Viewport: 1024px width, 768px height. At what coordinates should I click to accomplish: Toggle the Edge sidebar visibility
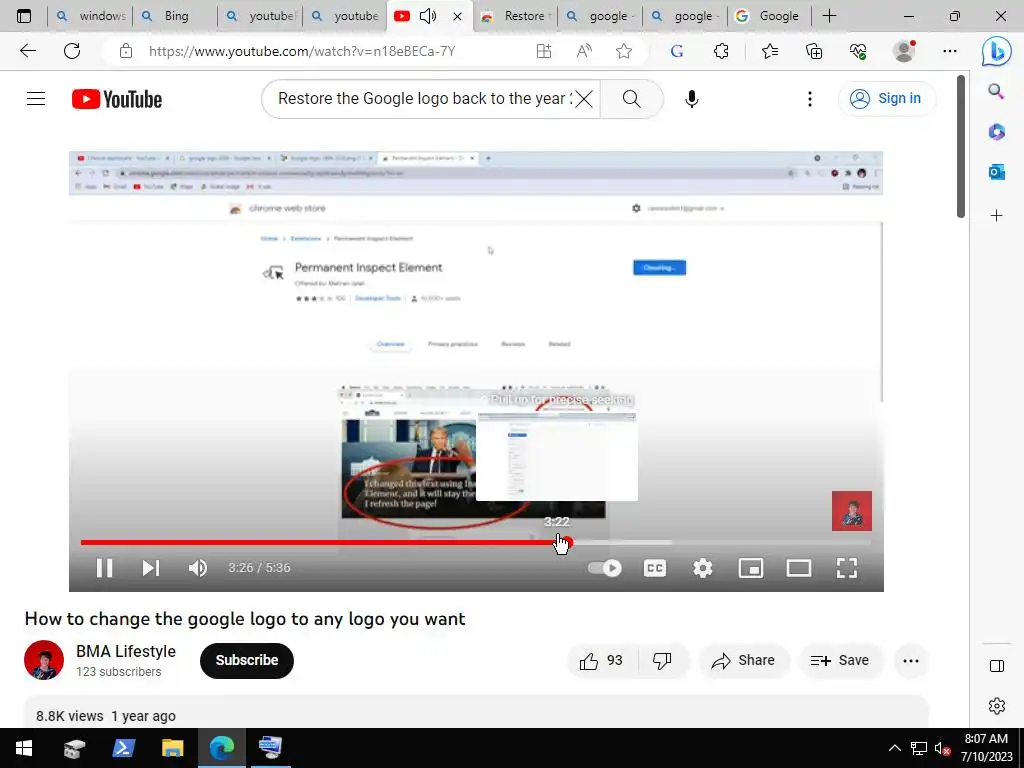tap(997, 666)
